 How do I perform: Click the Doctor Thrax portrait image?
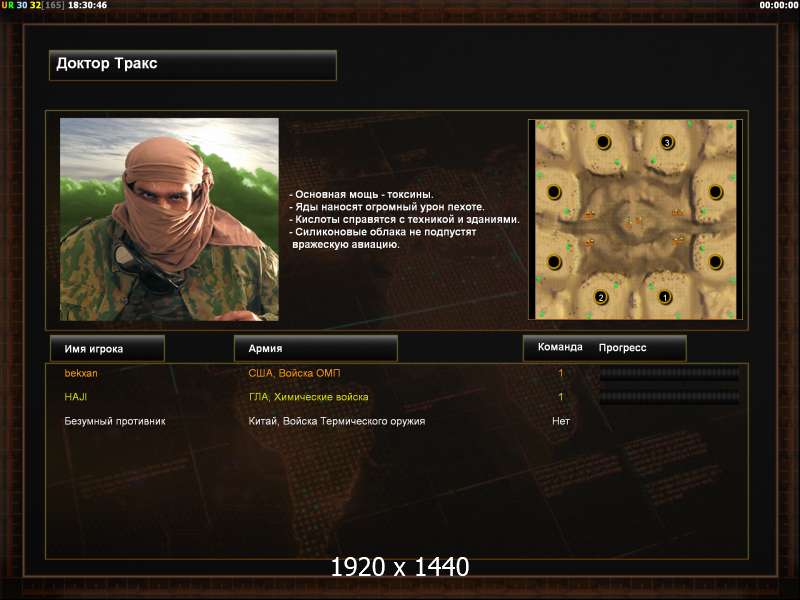(x=169, y=219)
